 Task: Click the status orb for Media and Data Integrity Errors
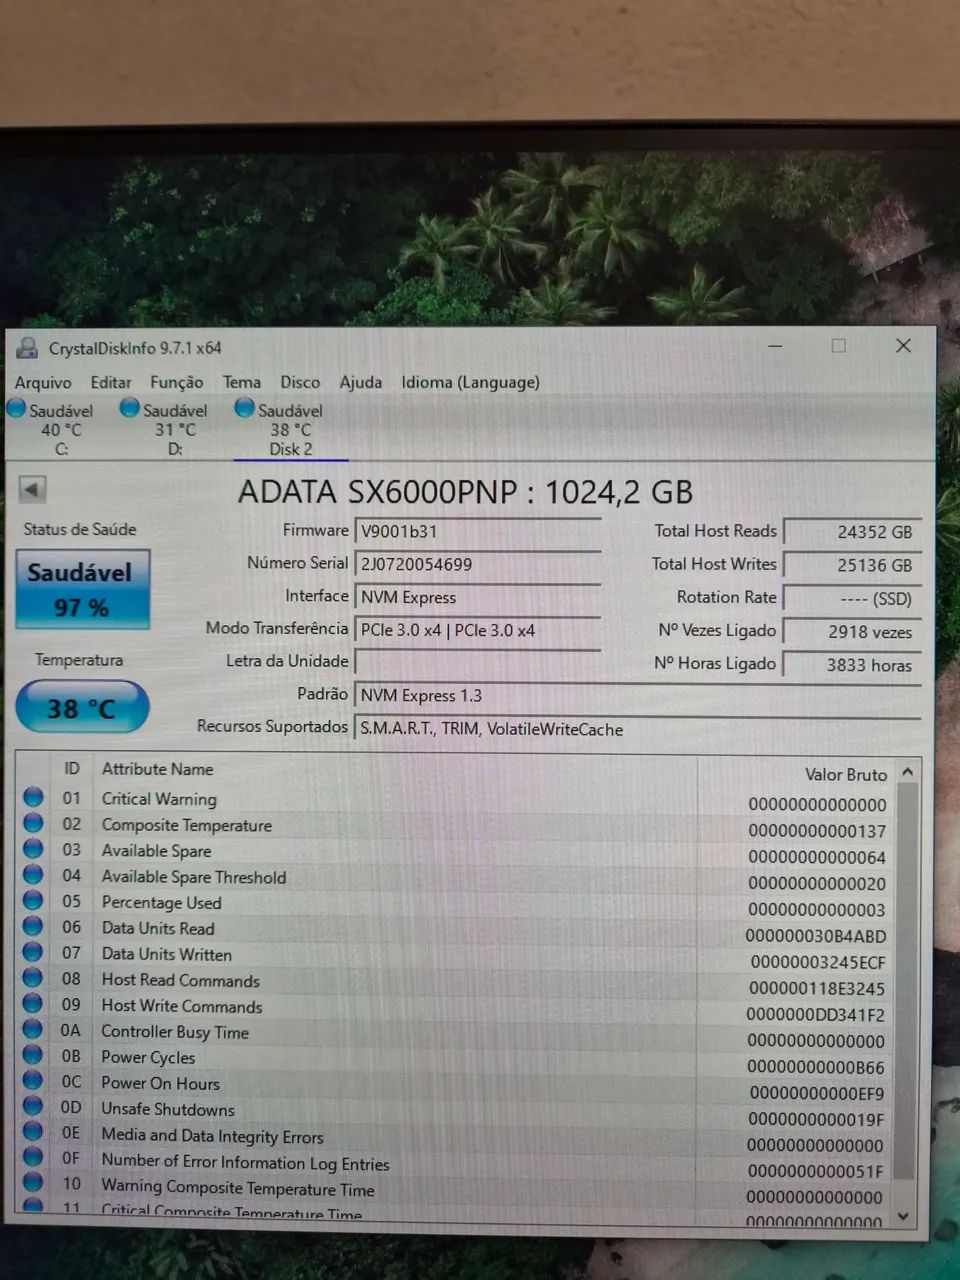(x=33, y=1132)
